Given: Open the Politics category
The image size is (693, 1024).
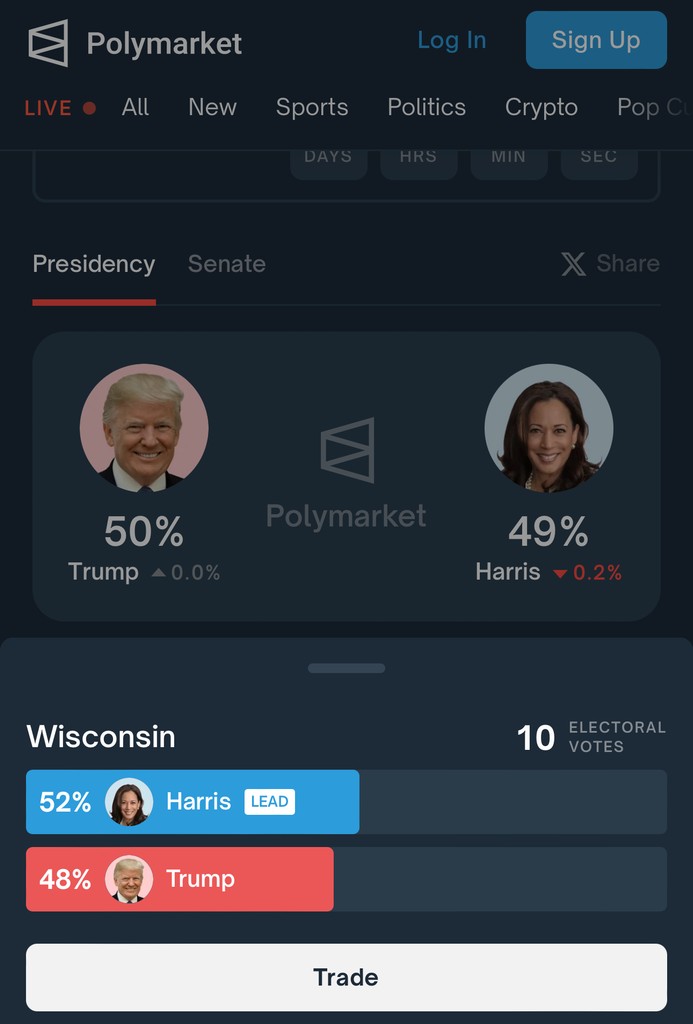Looking at the screenshot, I should click(x=426, y=107).
